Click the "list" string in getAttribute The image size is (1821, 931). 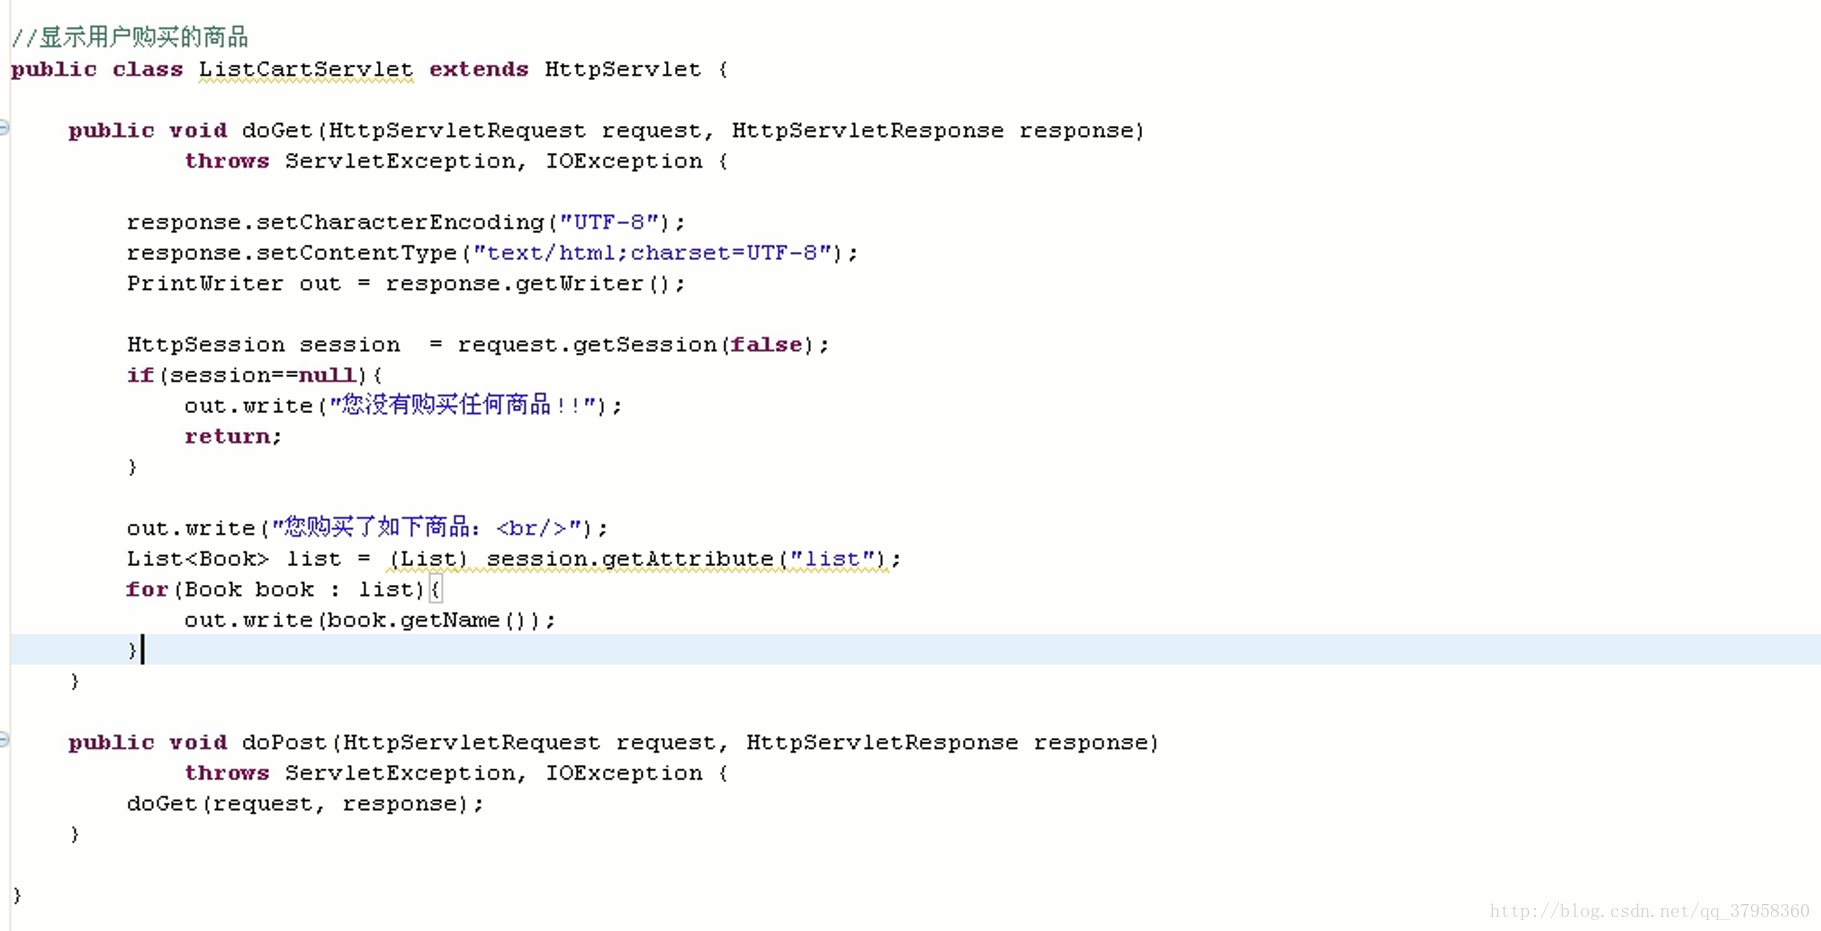(x=832, y=559)
